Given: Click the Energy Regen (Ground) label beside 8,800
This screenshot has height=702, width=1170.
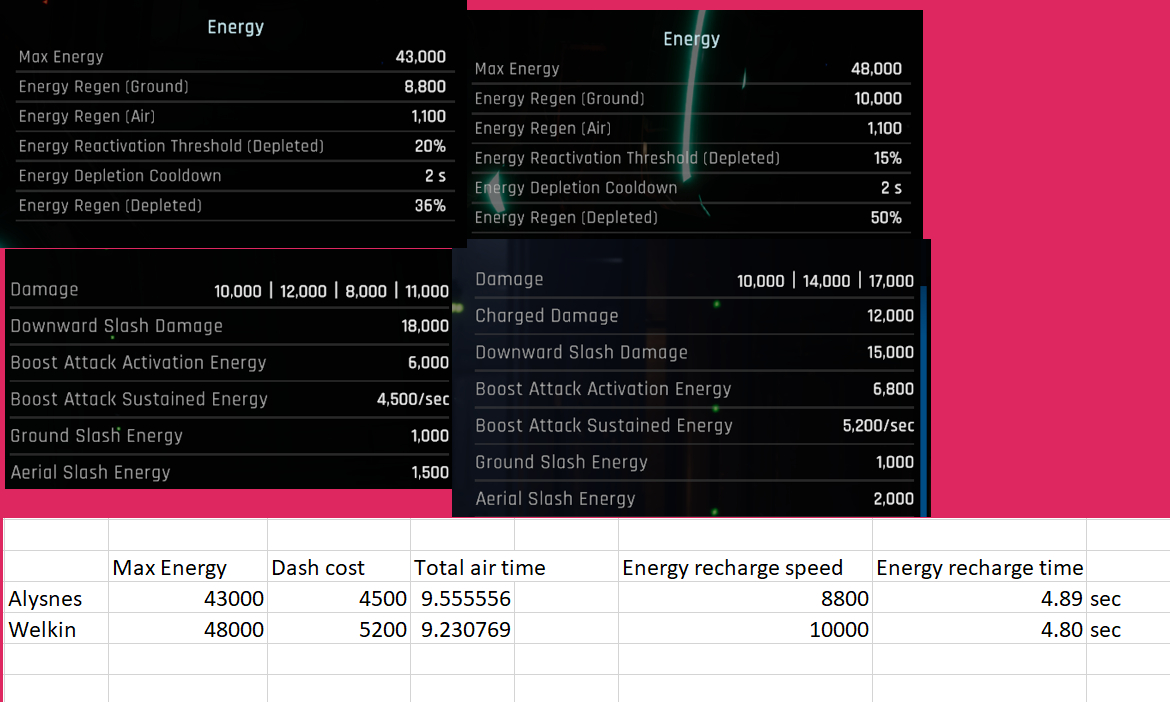Looking at the screenshot, I should pyautogui.click(x=104, y=87).
